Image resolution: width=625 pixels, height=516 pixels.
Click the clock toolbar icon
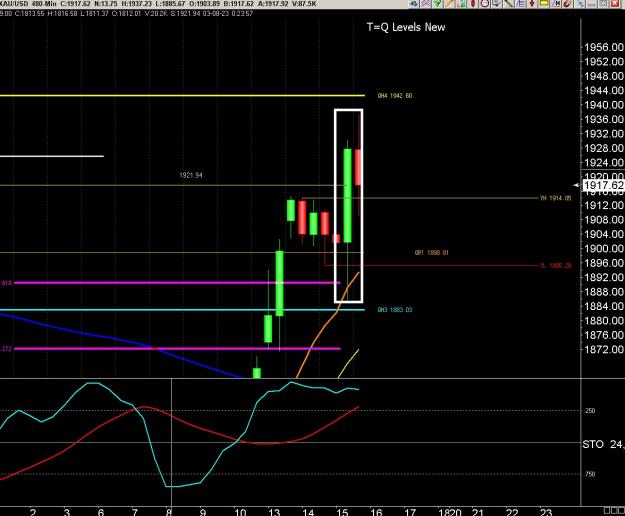pos(485,3)
